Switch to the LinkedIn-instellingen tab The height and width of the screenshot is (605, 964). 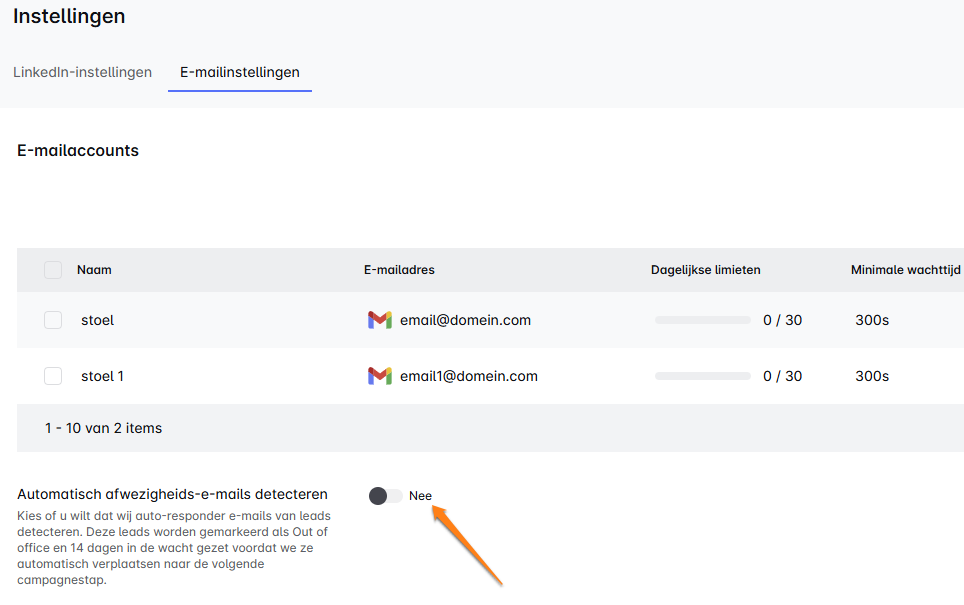(82, 72)
